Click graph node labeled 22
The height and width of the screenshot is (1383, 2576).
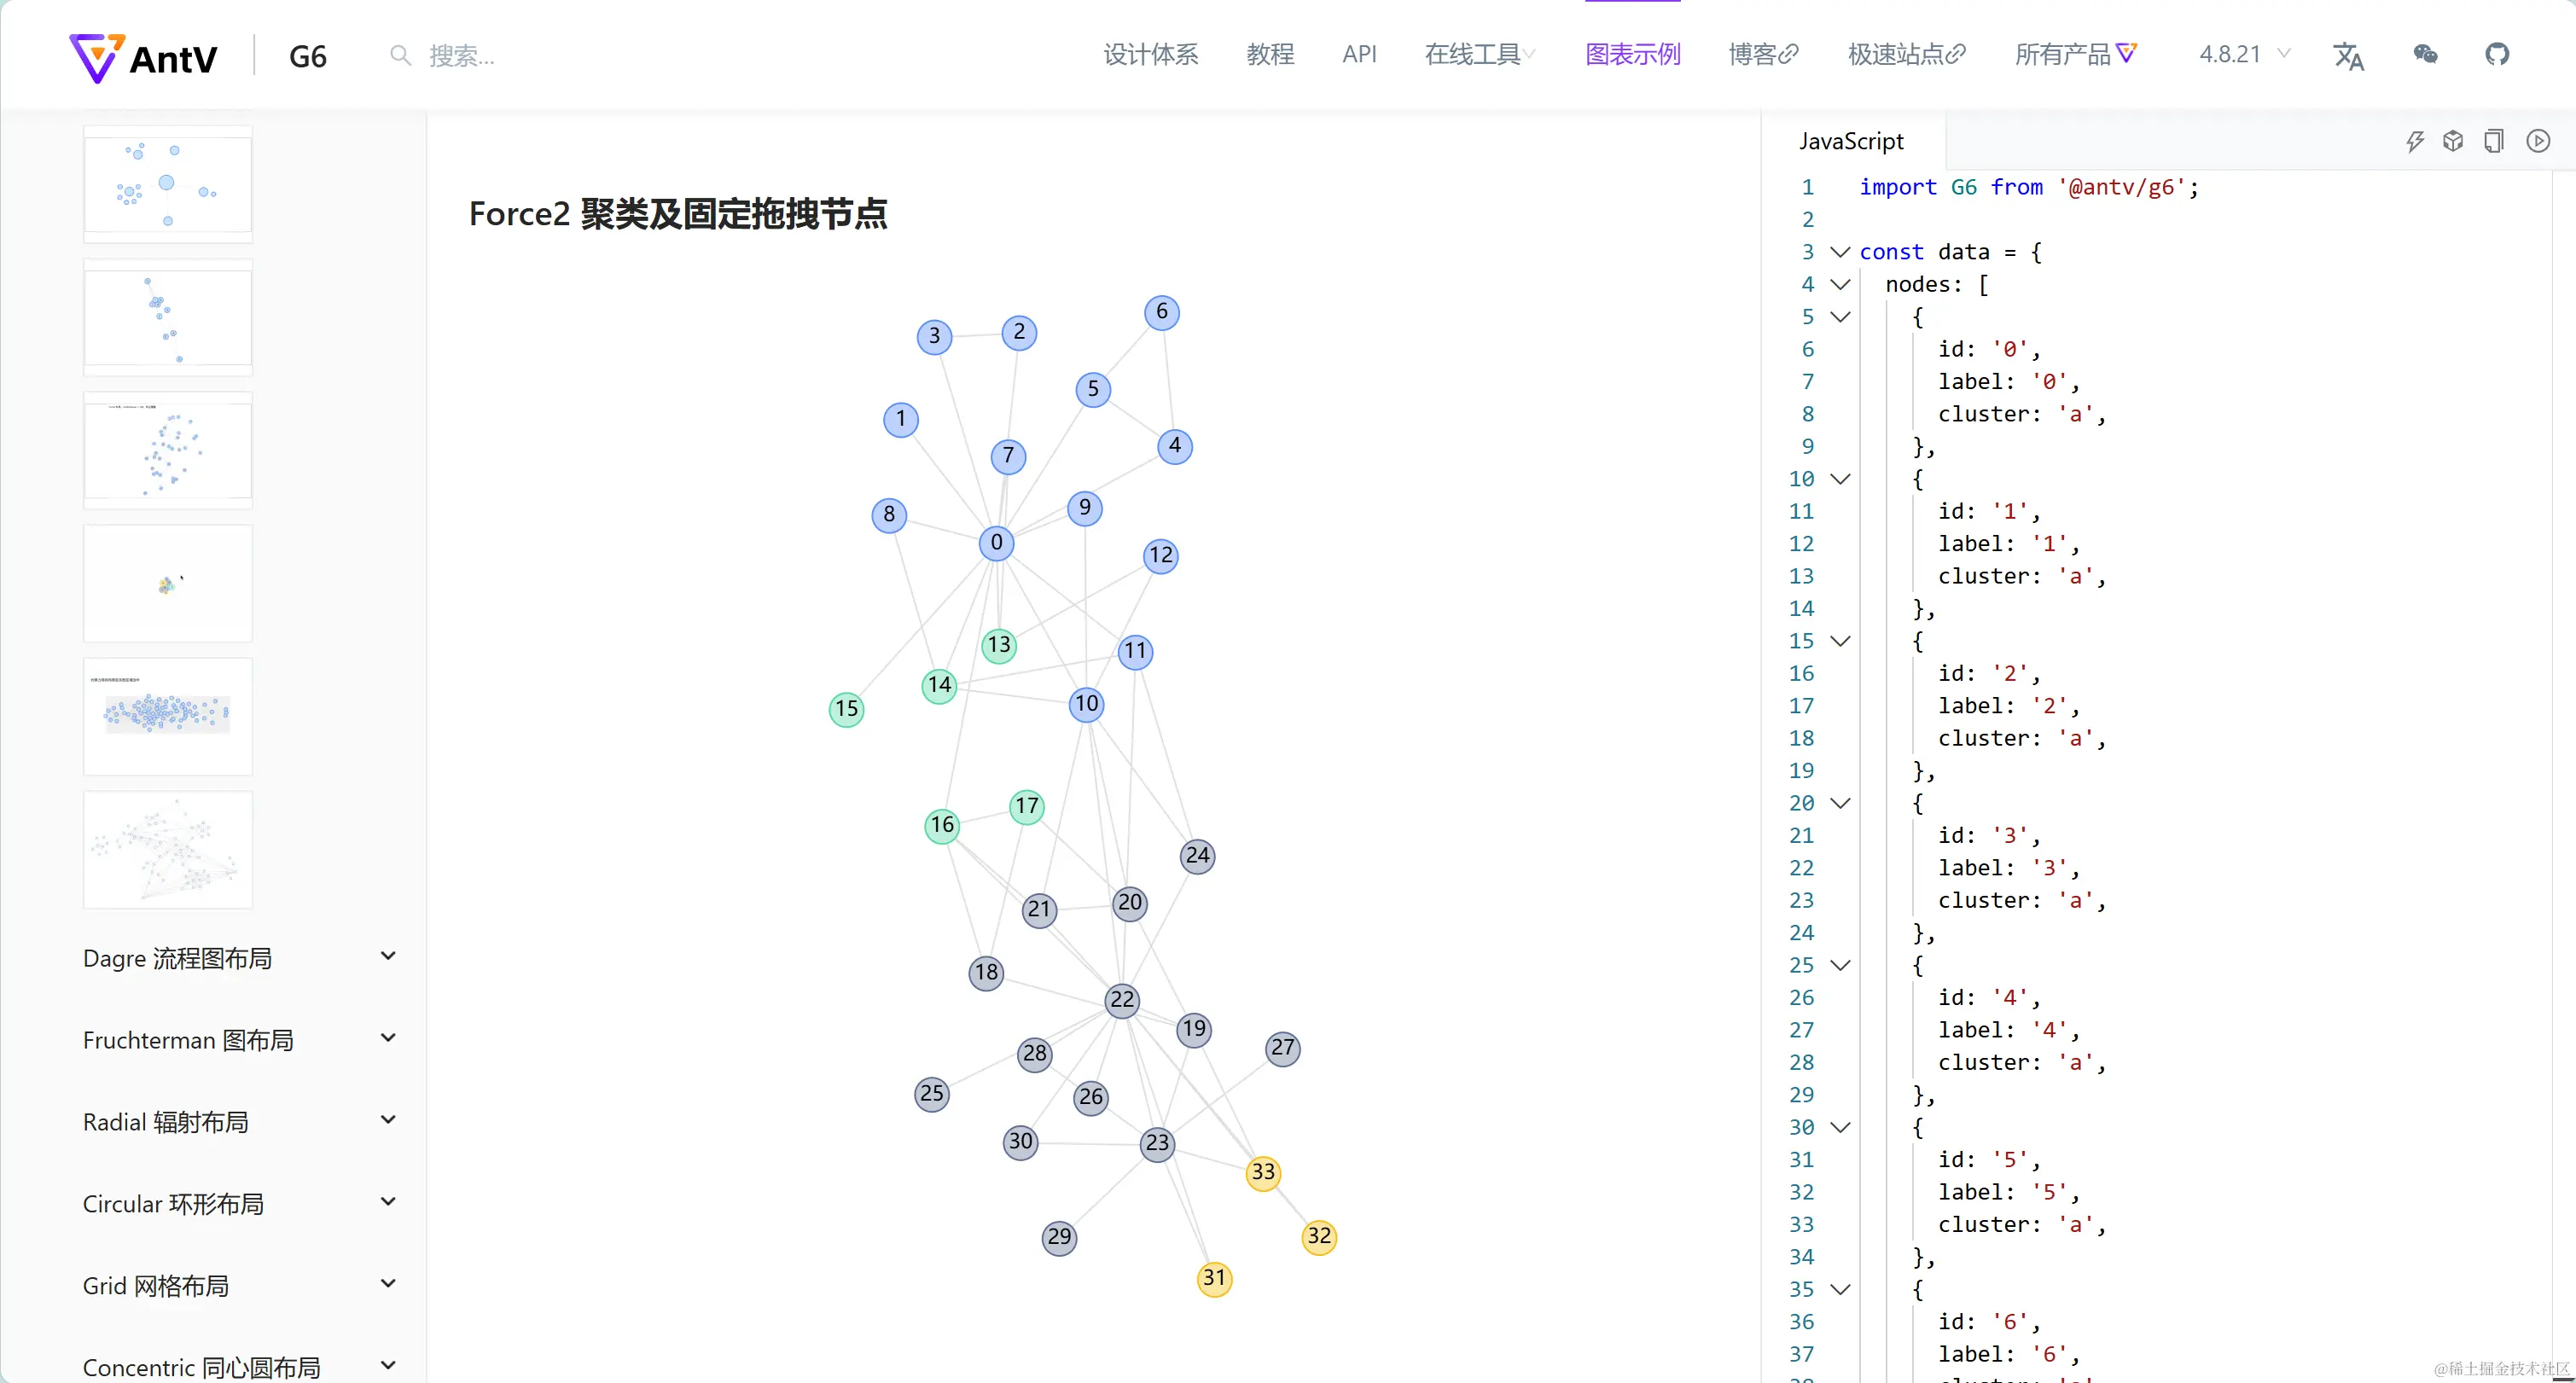click(x=1122, y=1000)
